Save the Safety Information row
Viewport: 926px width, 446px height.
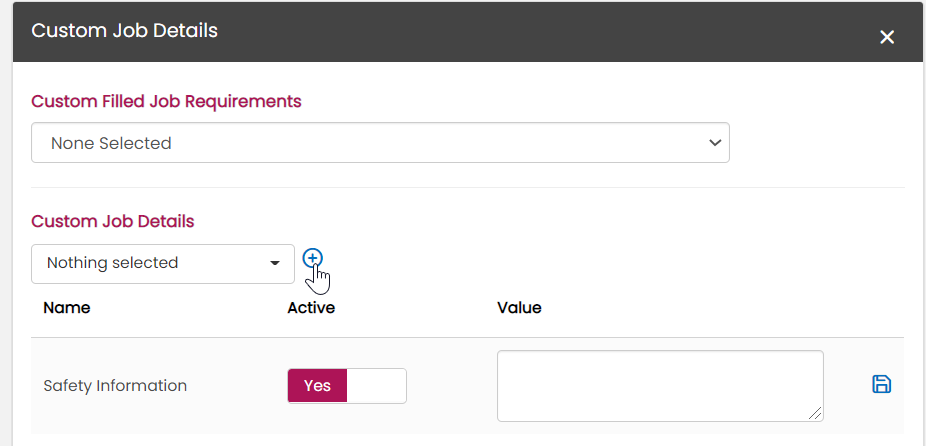point(881,384)
